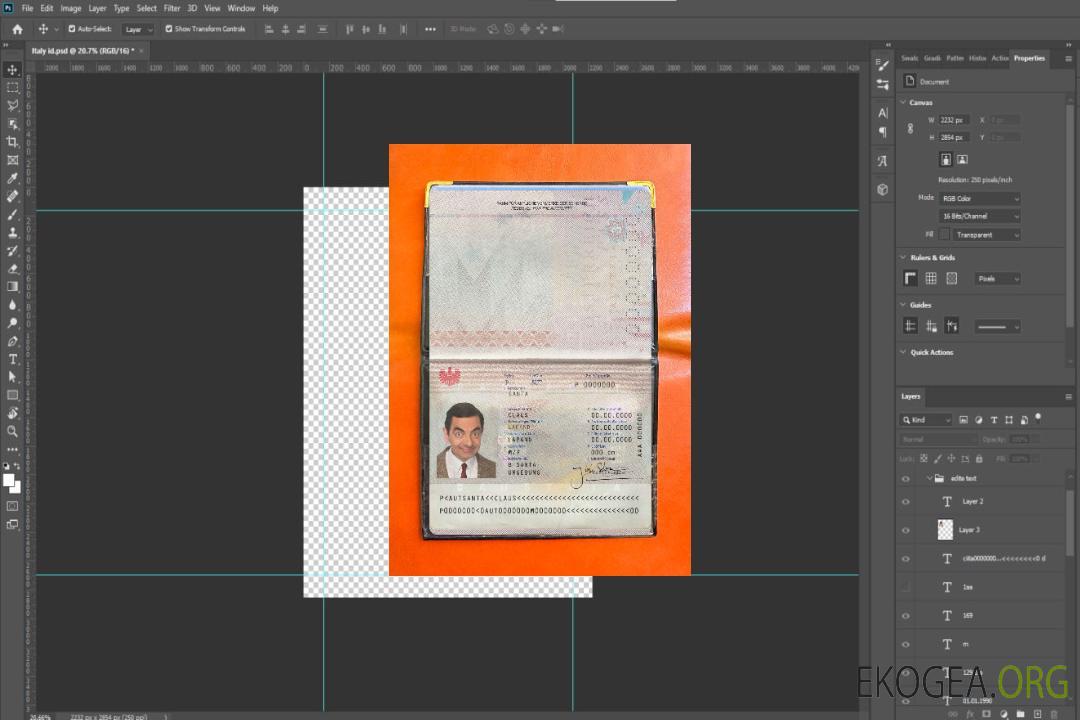Open the File menu
The image size is (1080, 720).
[x=28, y=8]
